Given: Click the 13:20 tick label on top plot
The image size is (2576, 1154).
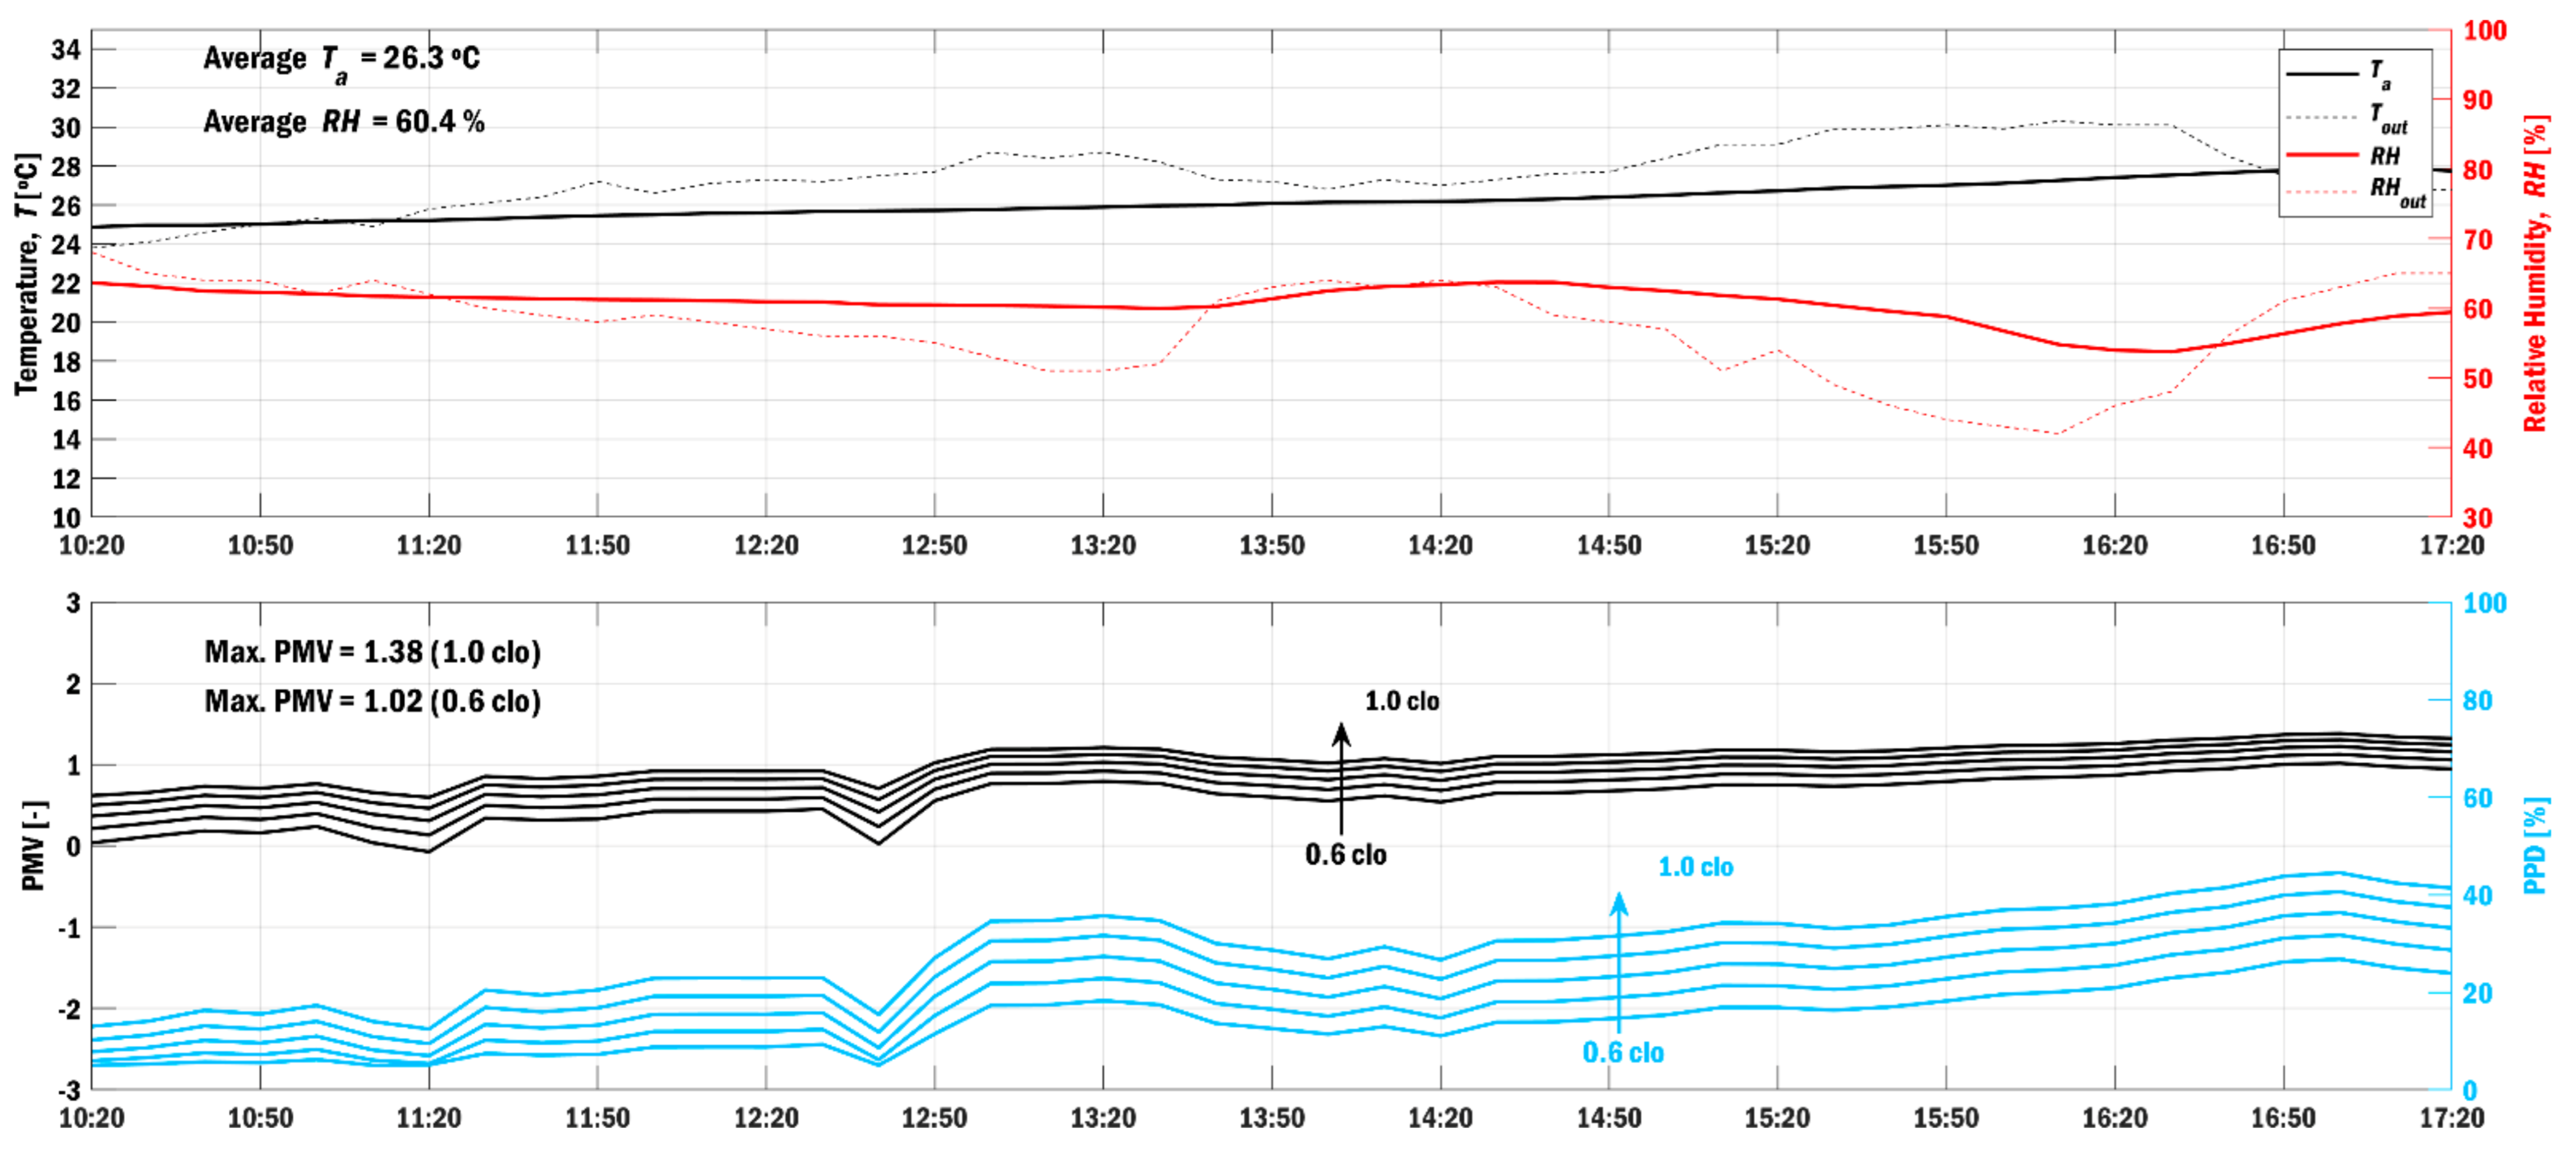Looking at the screenshot, I should coord(1103,546).
